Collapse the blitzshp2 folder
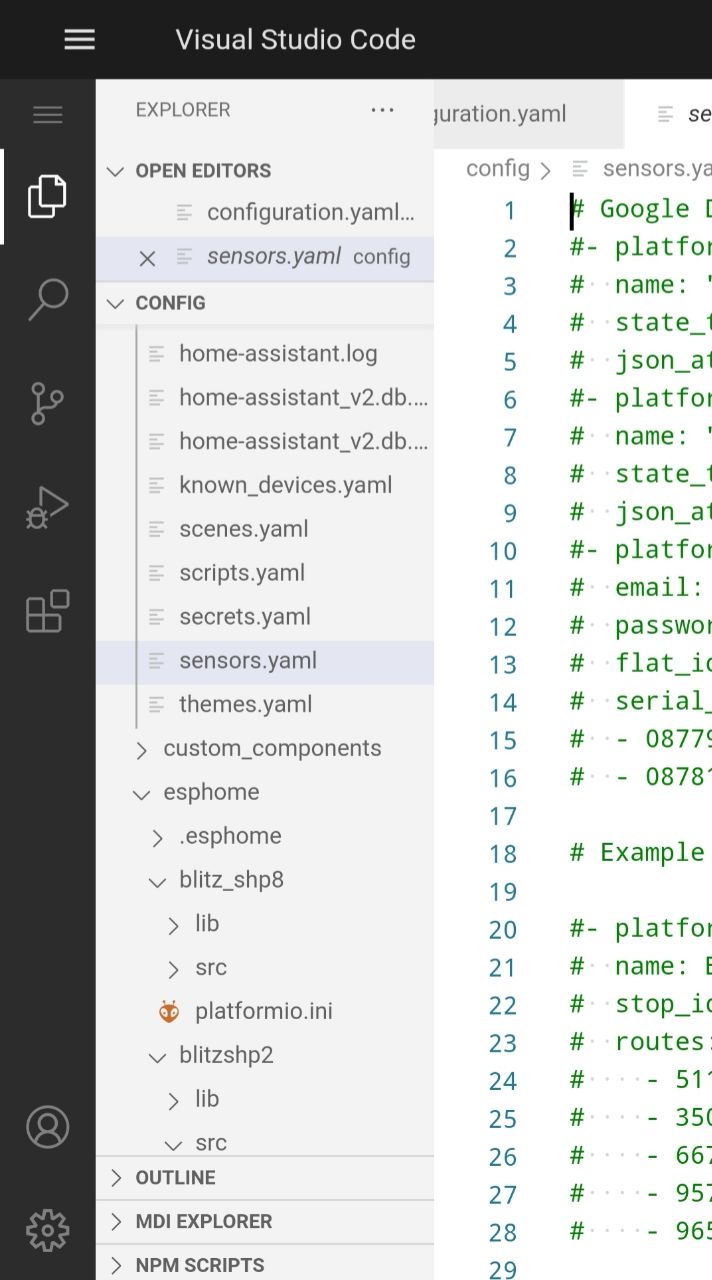This screenshot has height=1280, width=712. click(x=158, y=1056)
